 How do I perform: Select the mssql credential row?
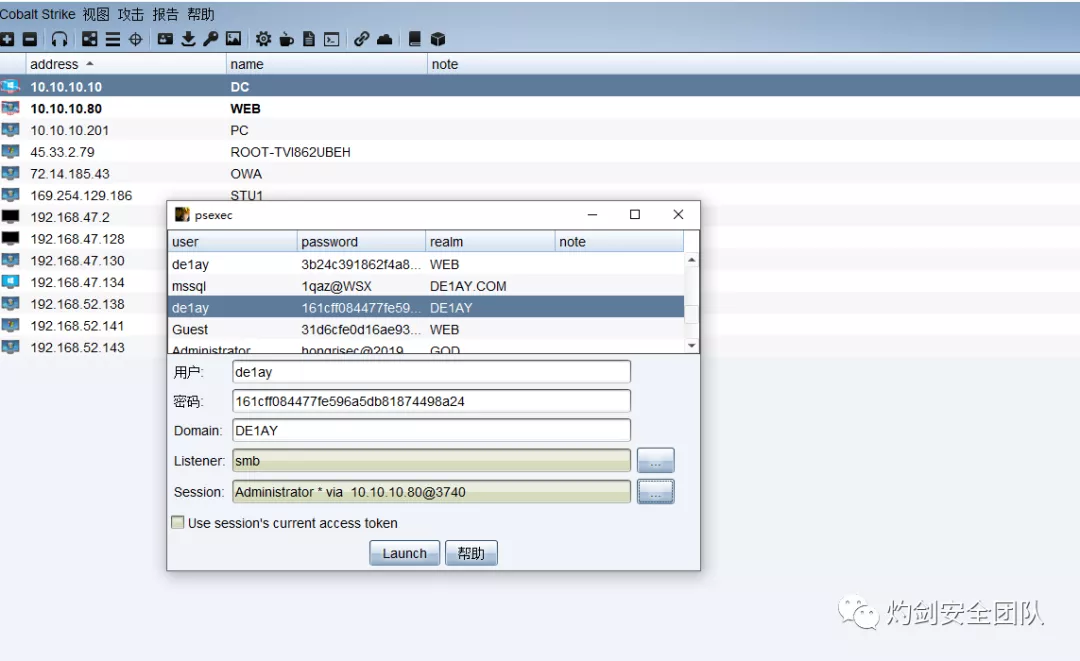(426, 286)
